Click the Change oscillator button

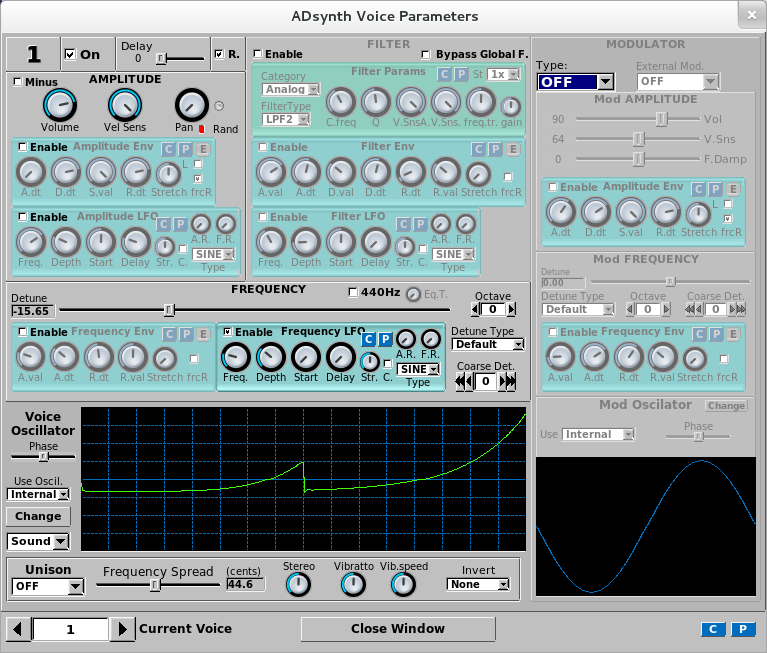coord(38,516)
